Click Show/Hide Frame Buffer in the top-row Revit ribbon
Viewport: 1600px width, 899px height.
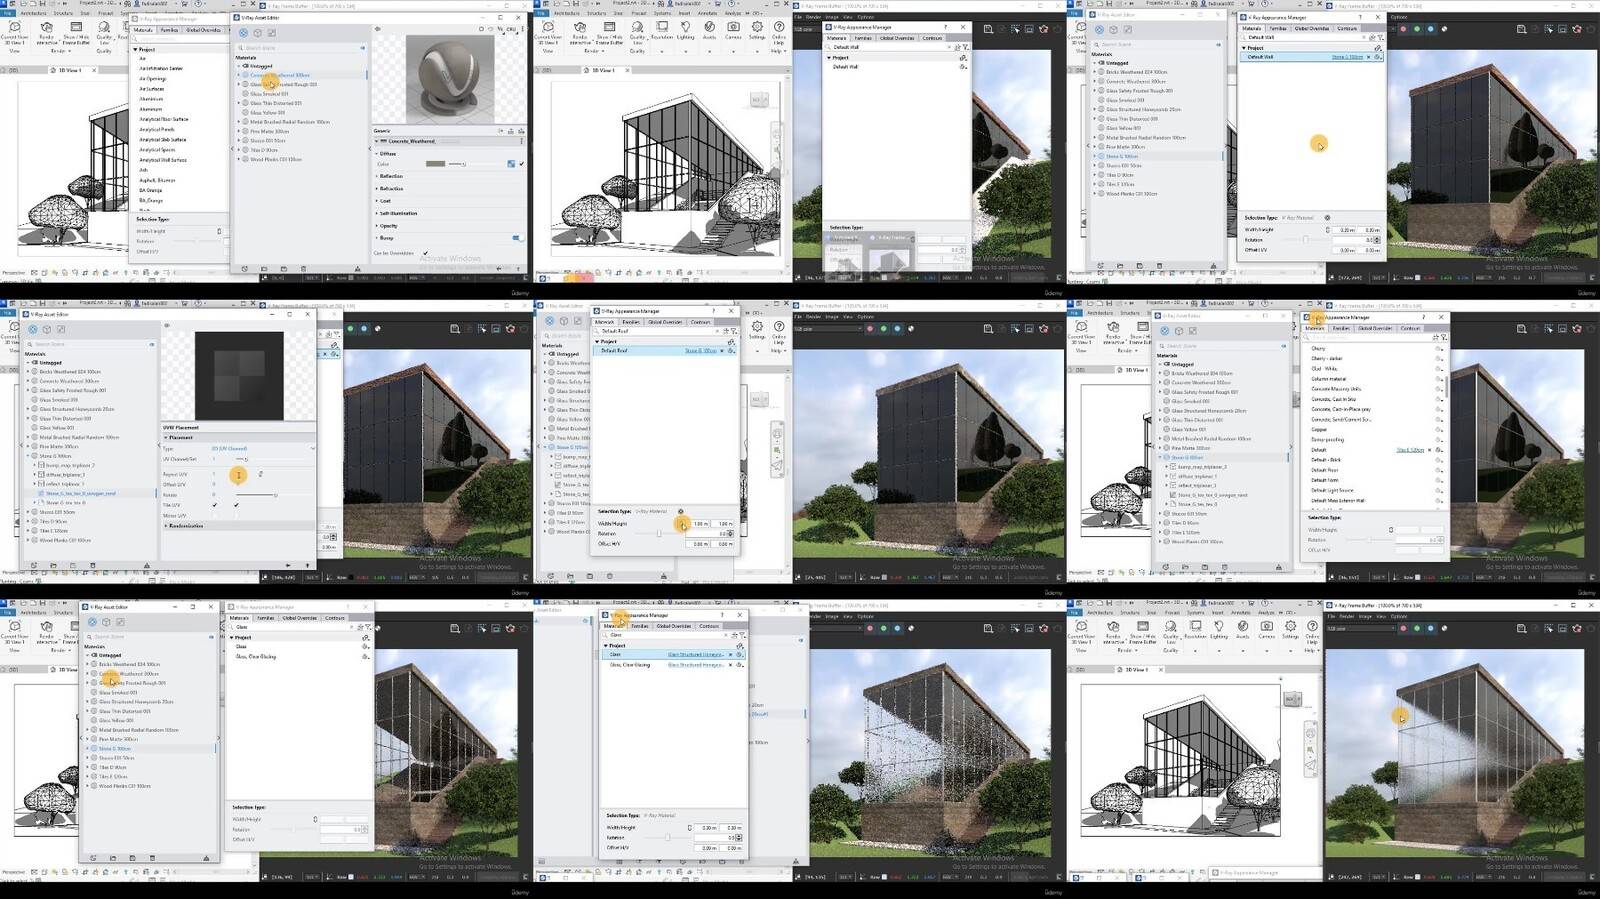[609, 32]
